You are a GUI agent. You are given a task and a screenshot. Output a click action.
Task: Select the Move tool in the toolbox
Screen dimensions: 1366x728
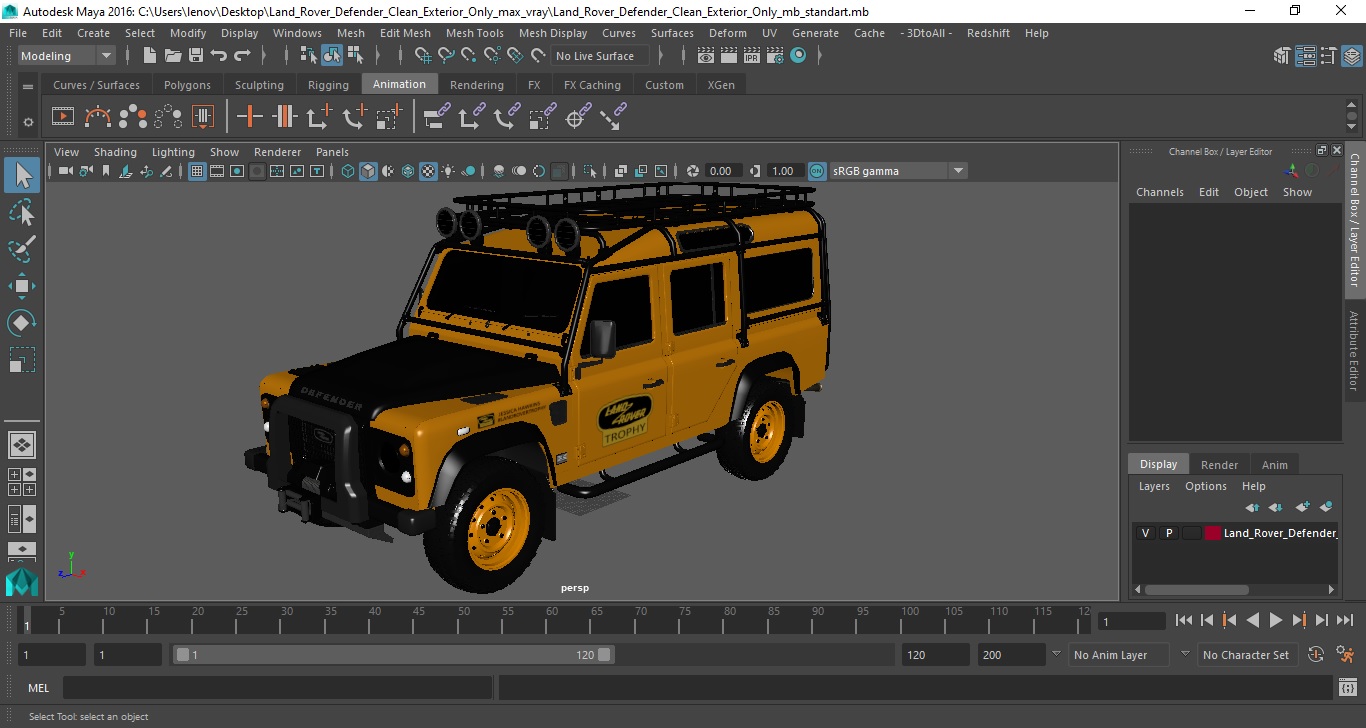(x=22, y=286)
